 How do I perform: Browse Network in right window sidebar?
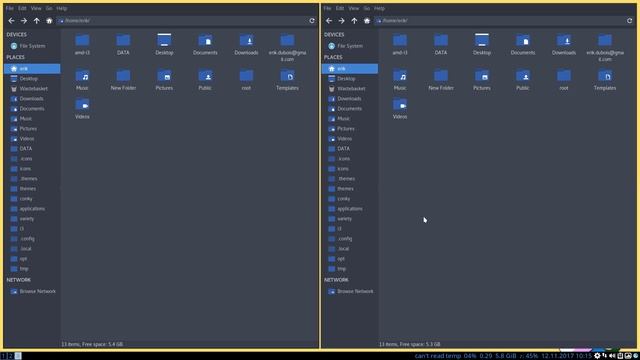pos(349,291)
